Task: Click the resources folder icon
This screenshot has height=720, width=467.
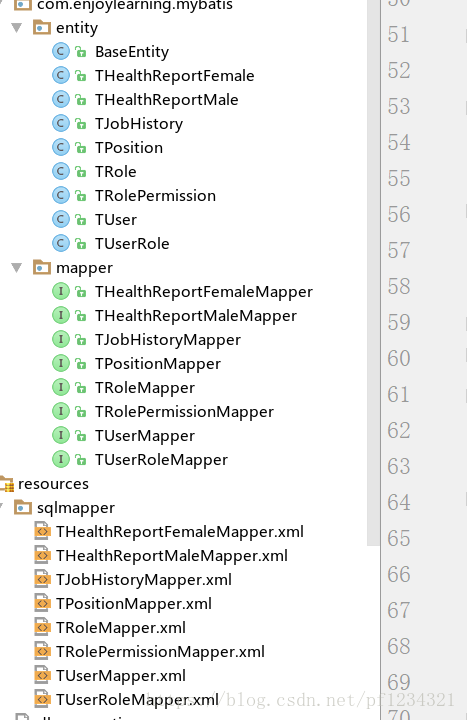Action: [7, 484]
